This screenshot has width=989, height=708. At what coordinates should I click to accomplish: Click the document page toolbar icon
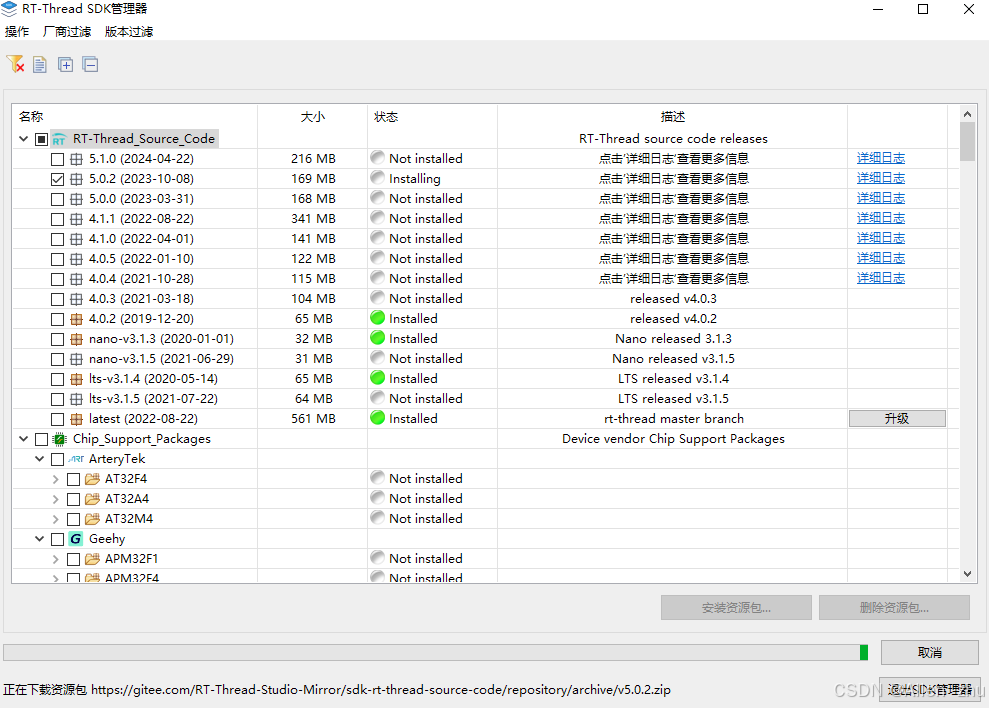[40, 64]
